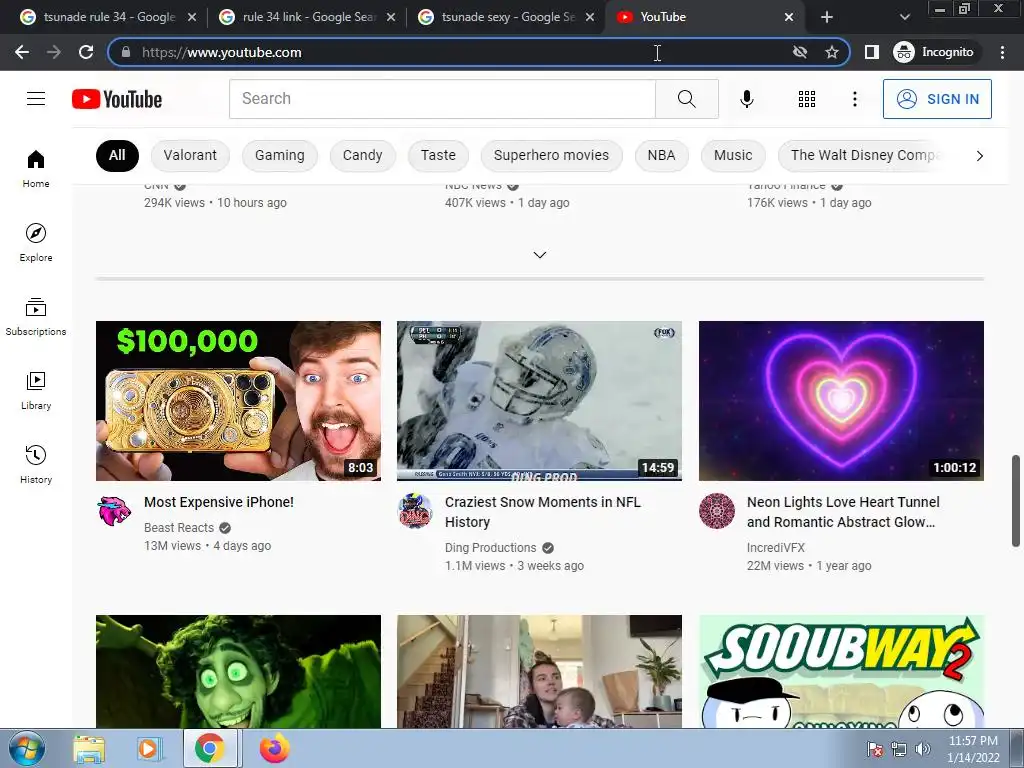Screen dimensions: 1024x768
Task: Go to Home in the sidebar
Action: click(36, 168)
